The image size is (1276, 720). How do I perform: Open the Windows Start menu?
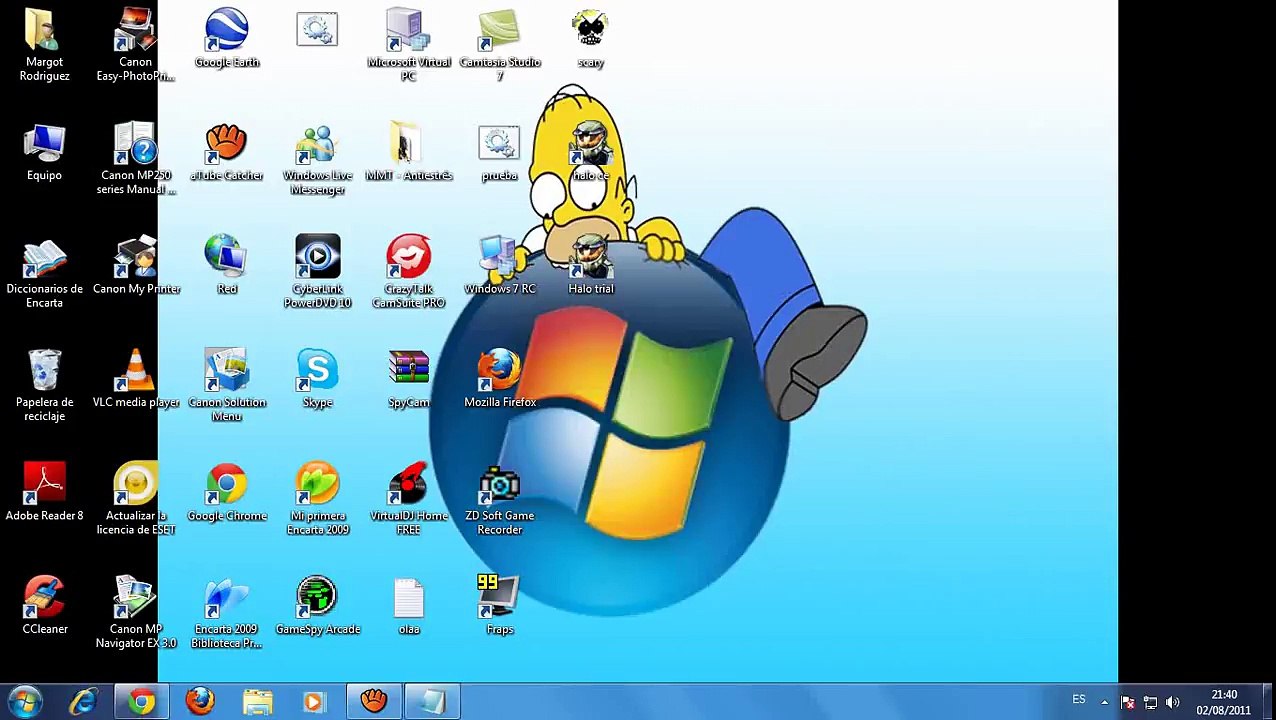25,702
